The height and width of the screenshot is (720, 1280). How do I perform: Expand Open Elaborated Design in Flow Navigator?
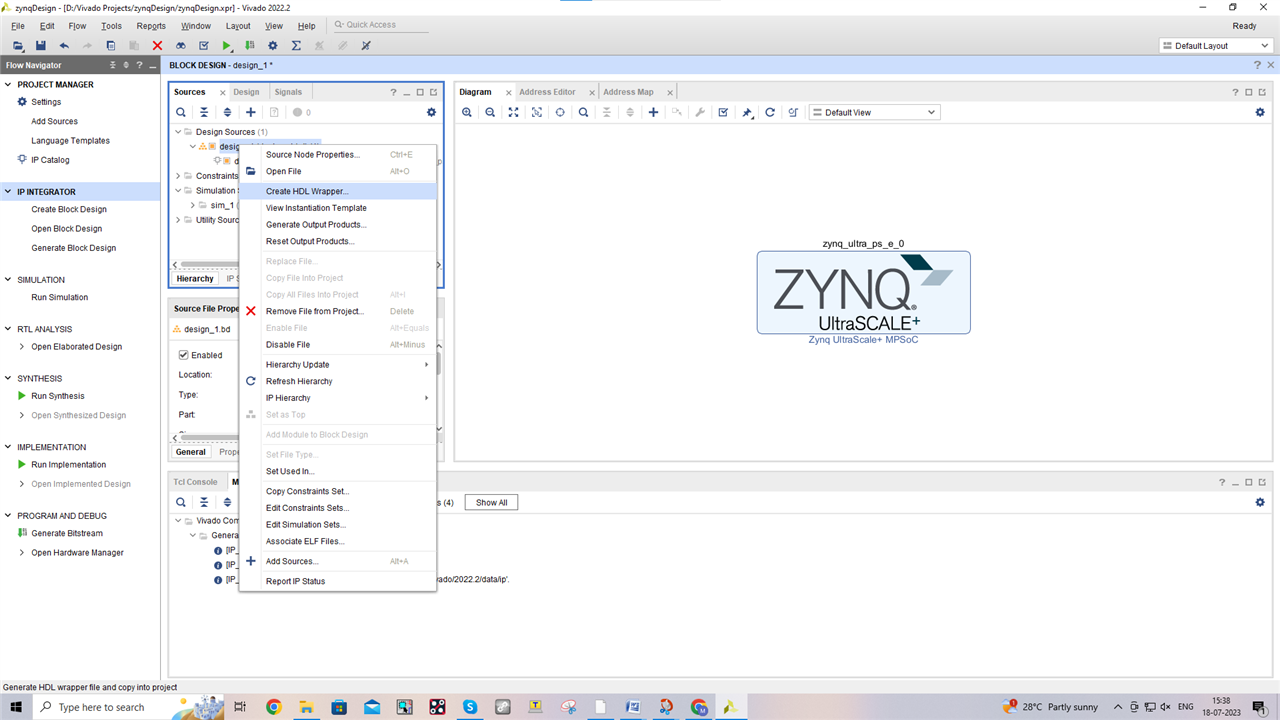(x=22, y=347)
